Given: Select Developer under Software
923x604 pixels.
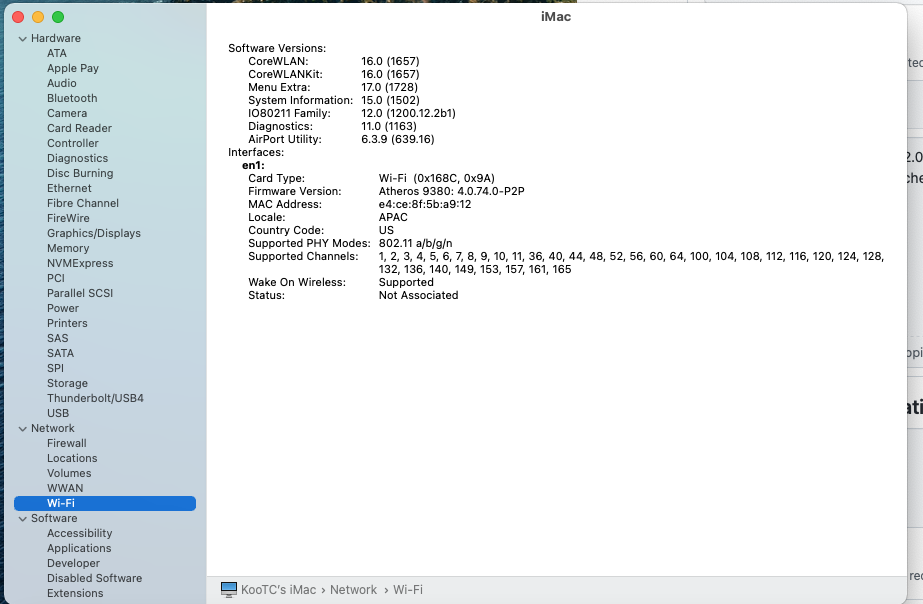Looking at the screenshot, I should tap(74, 563).
